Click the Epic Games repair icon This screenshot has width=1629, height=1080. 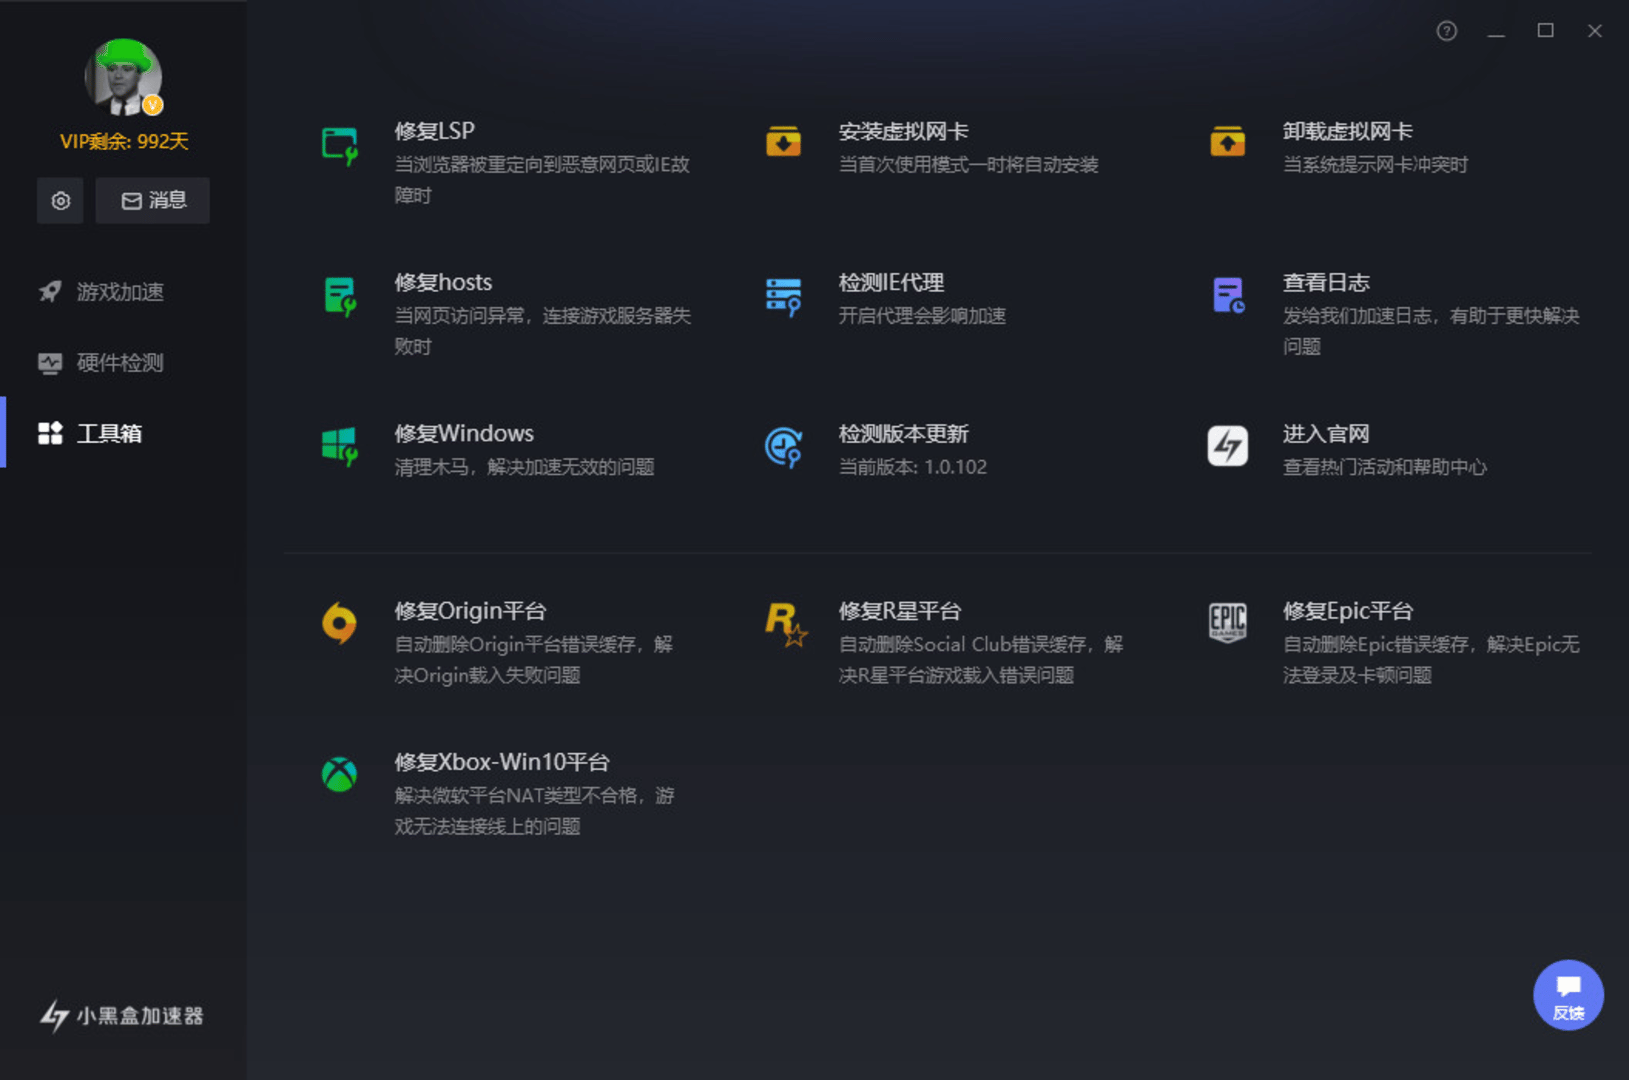1227,623
